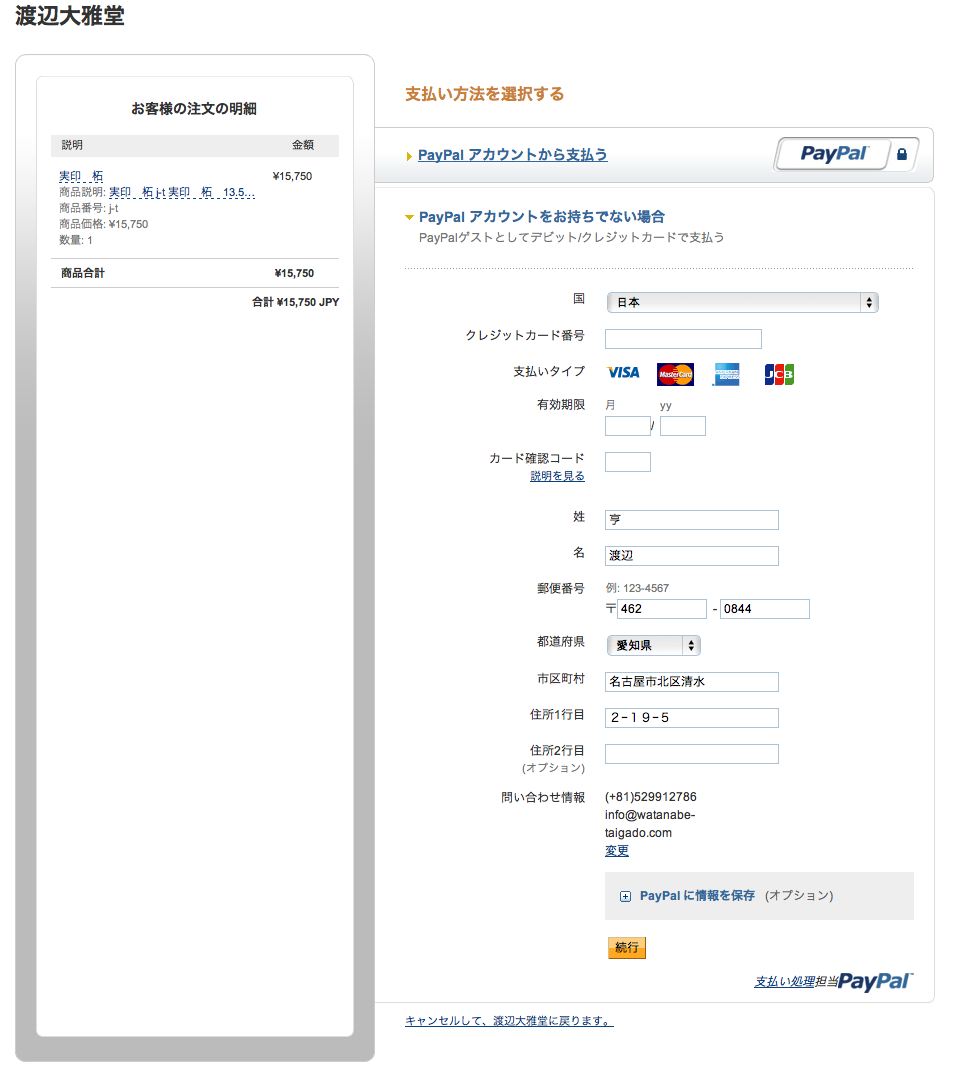Click the PayPal logo next to 支払い処理担当
This screenshot has width=958, height=1067.
(876, 981)
